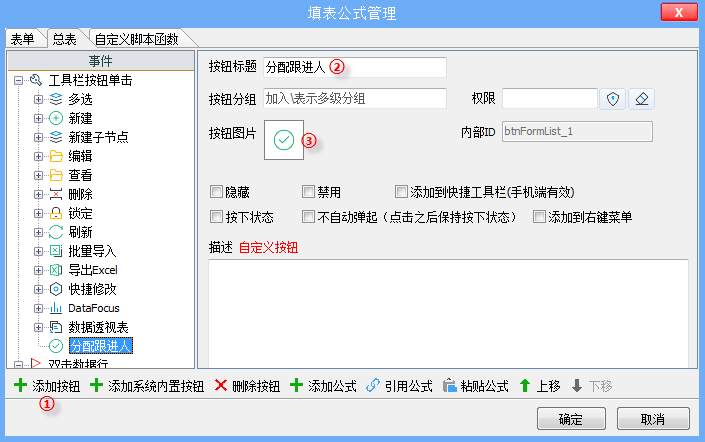
Task: Click the eraser clear-permission icon
Action: 642,99
